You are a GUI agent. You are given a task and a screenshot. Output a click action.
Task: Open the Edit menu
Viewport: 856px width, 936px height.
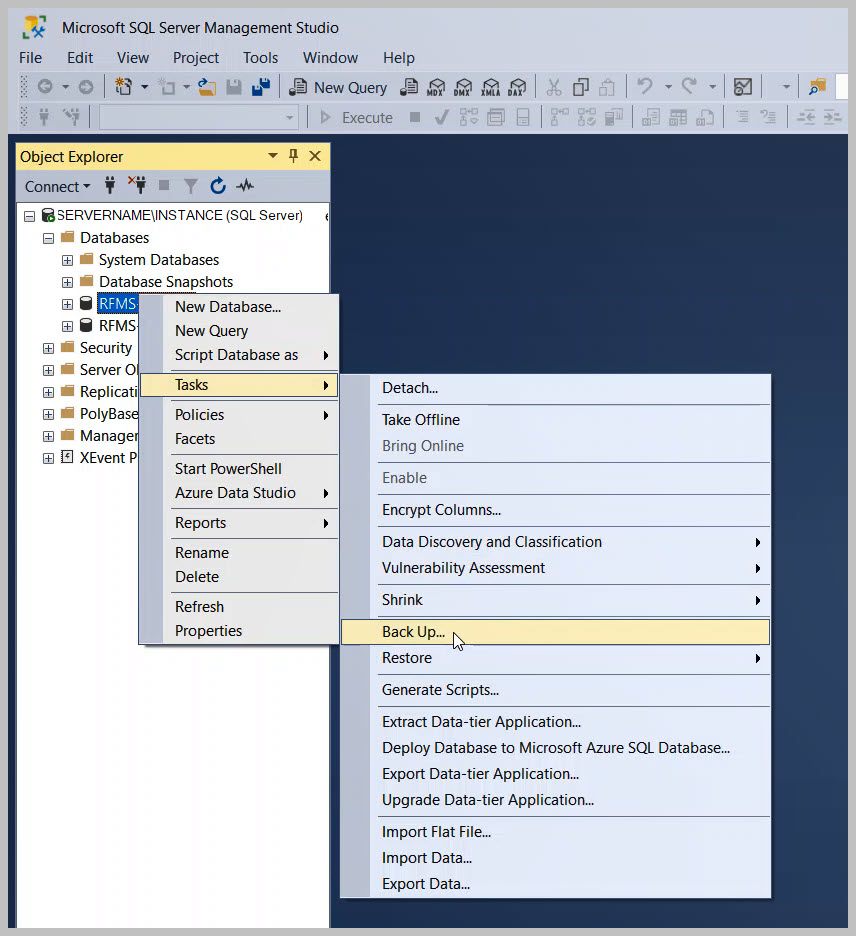(80, 58)
